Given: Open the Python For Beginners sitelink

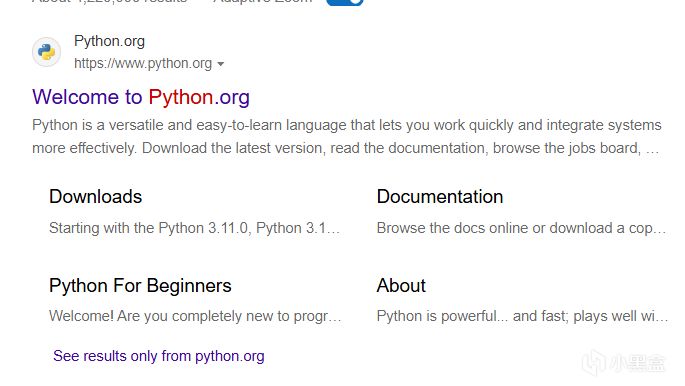Looking at the screenshot, I should 140,286.
